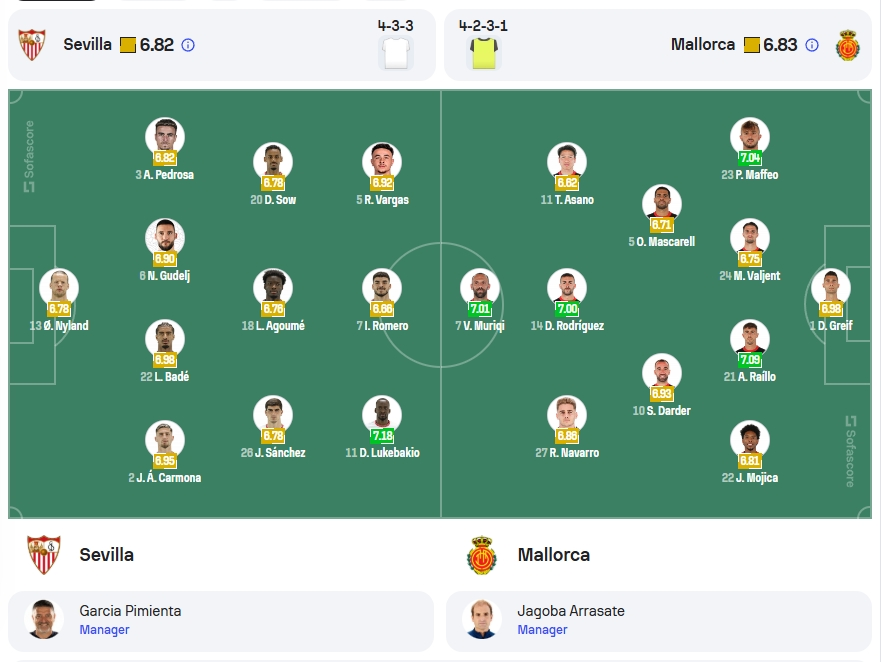
Task: Click the Mallorca crest in the lineup header
Action: 847,45
